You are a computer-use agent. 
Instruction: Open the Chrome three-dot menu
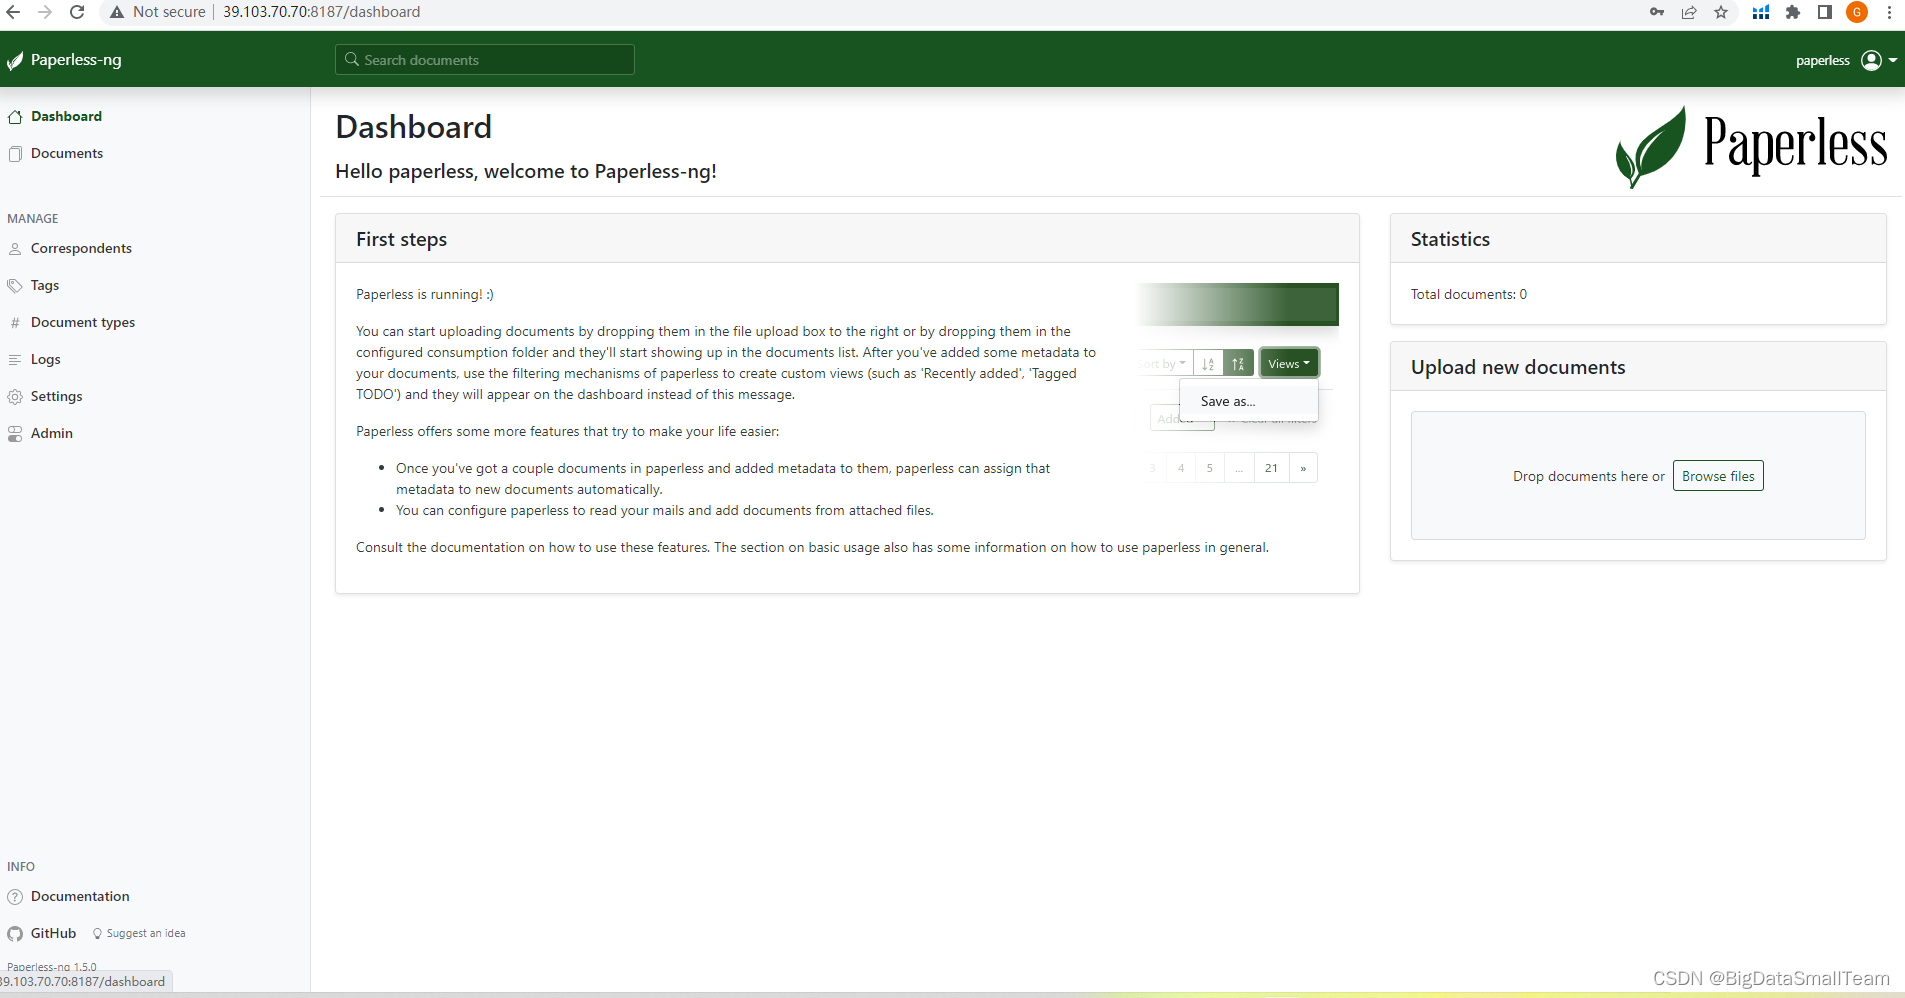(1889, 12)
